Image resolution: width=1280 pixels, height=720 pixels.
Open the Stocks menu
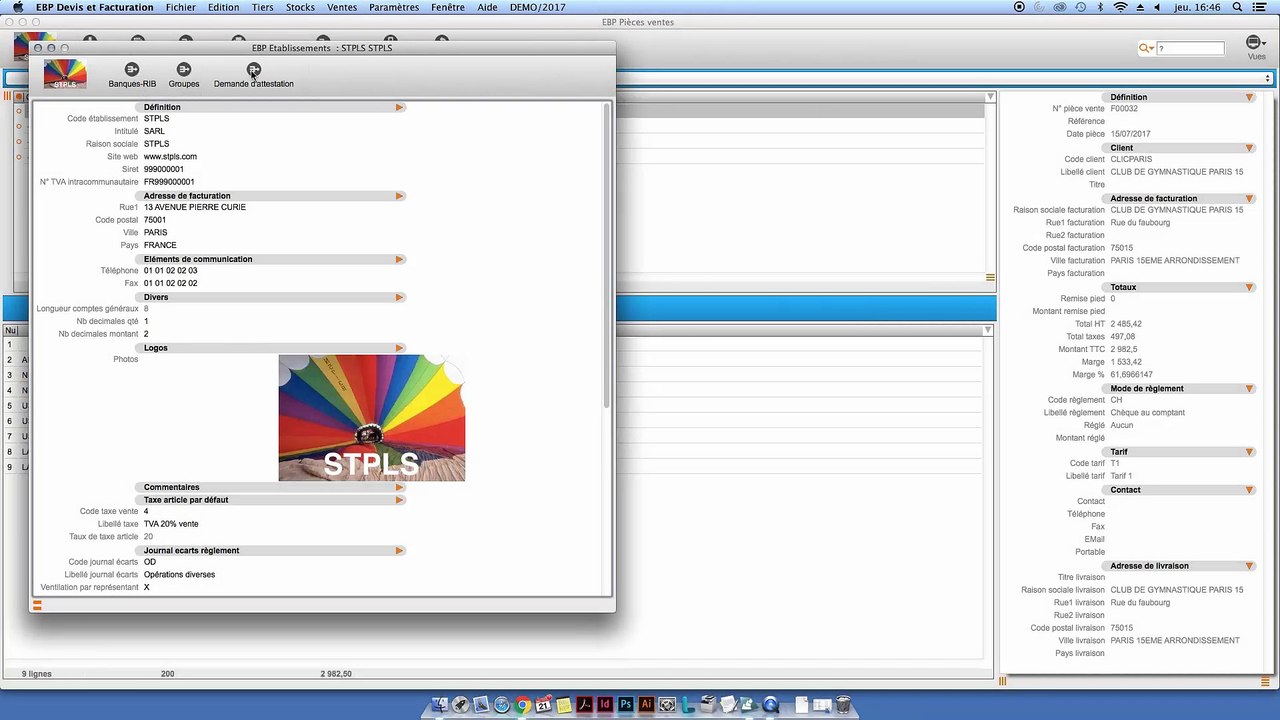point(300,7)
